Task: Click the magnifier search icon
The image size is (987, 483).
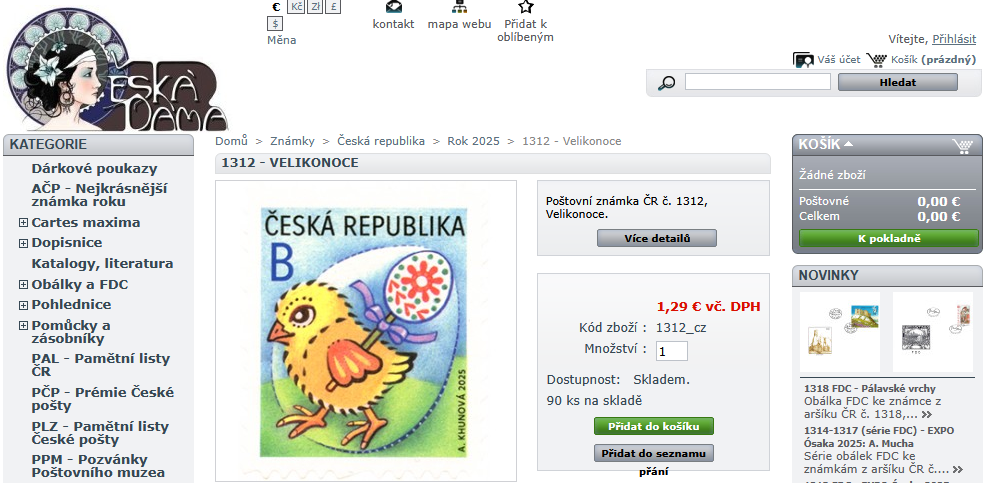Action: point(666,82)
